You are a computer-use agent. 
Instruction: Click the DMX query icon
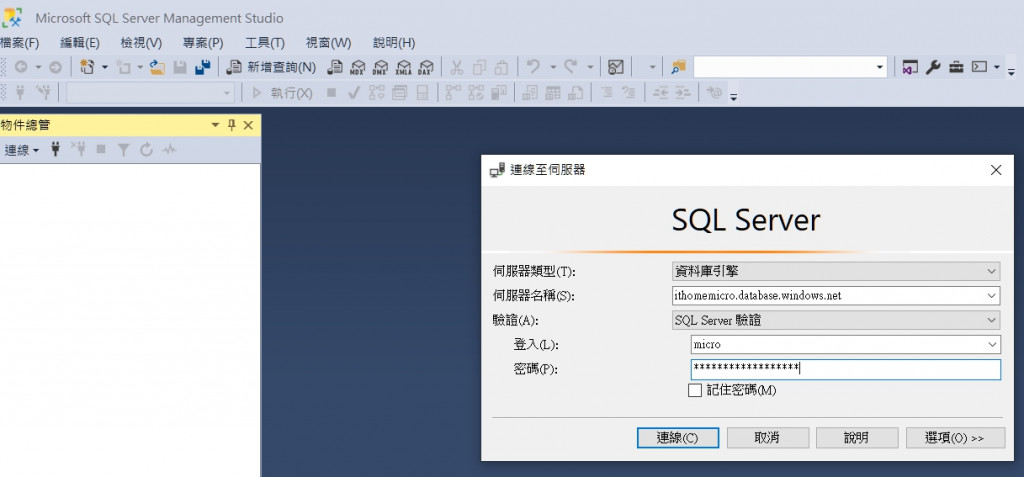point(380,67)
